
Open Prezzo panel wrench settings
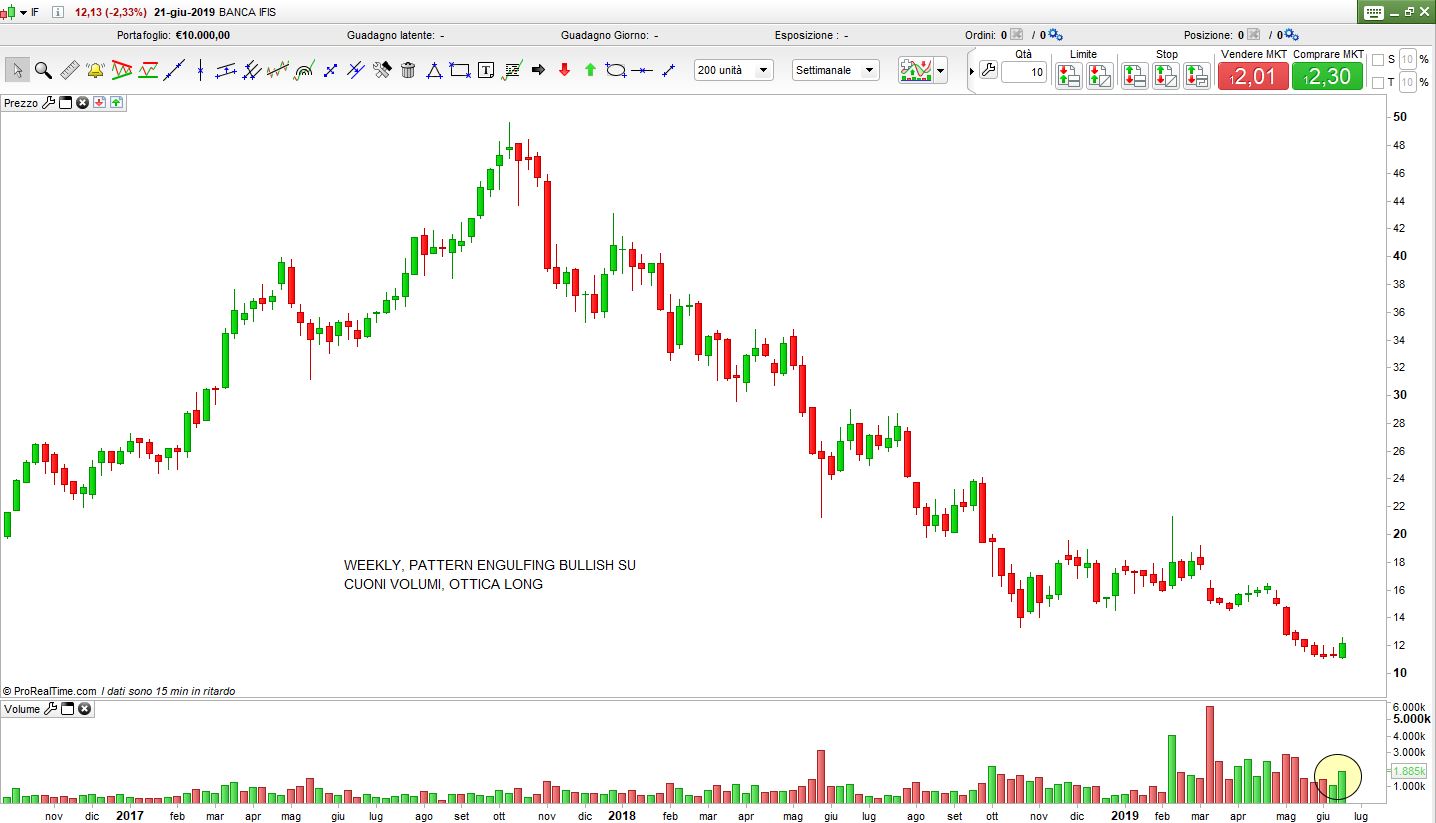(48, 103)
